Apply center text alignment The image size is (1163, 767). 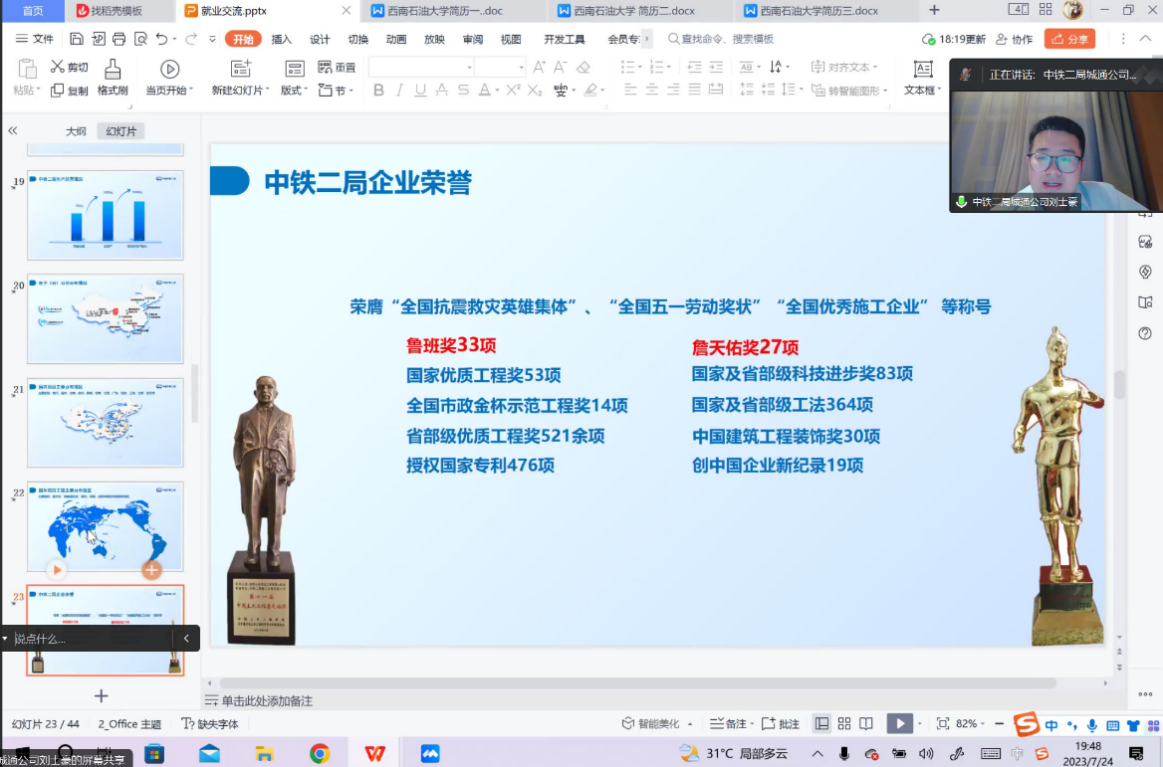(x=652, y=90)
